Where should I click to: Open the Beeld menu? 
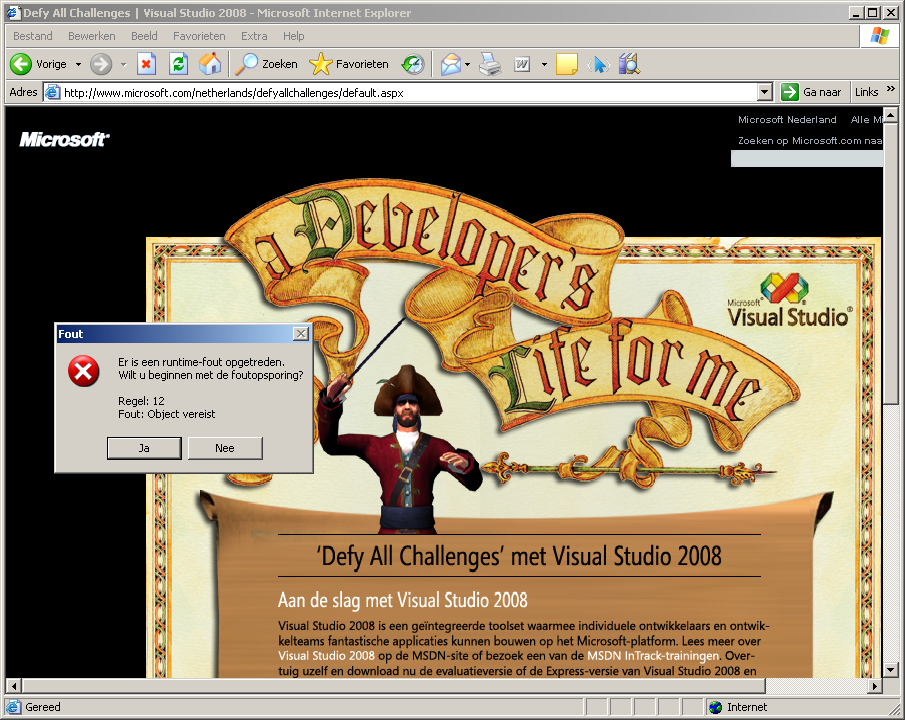coord(144,36)
